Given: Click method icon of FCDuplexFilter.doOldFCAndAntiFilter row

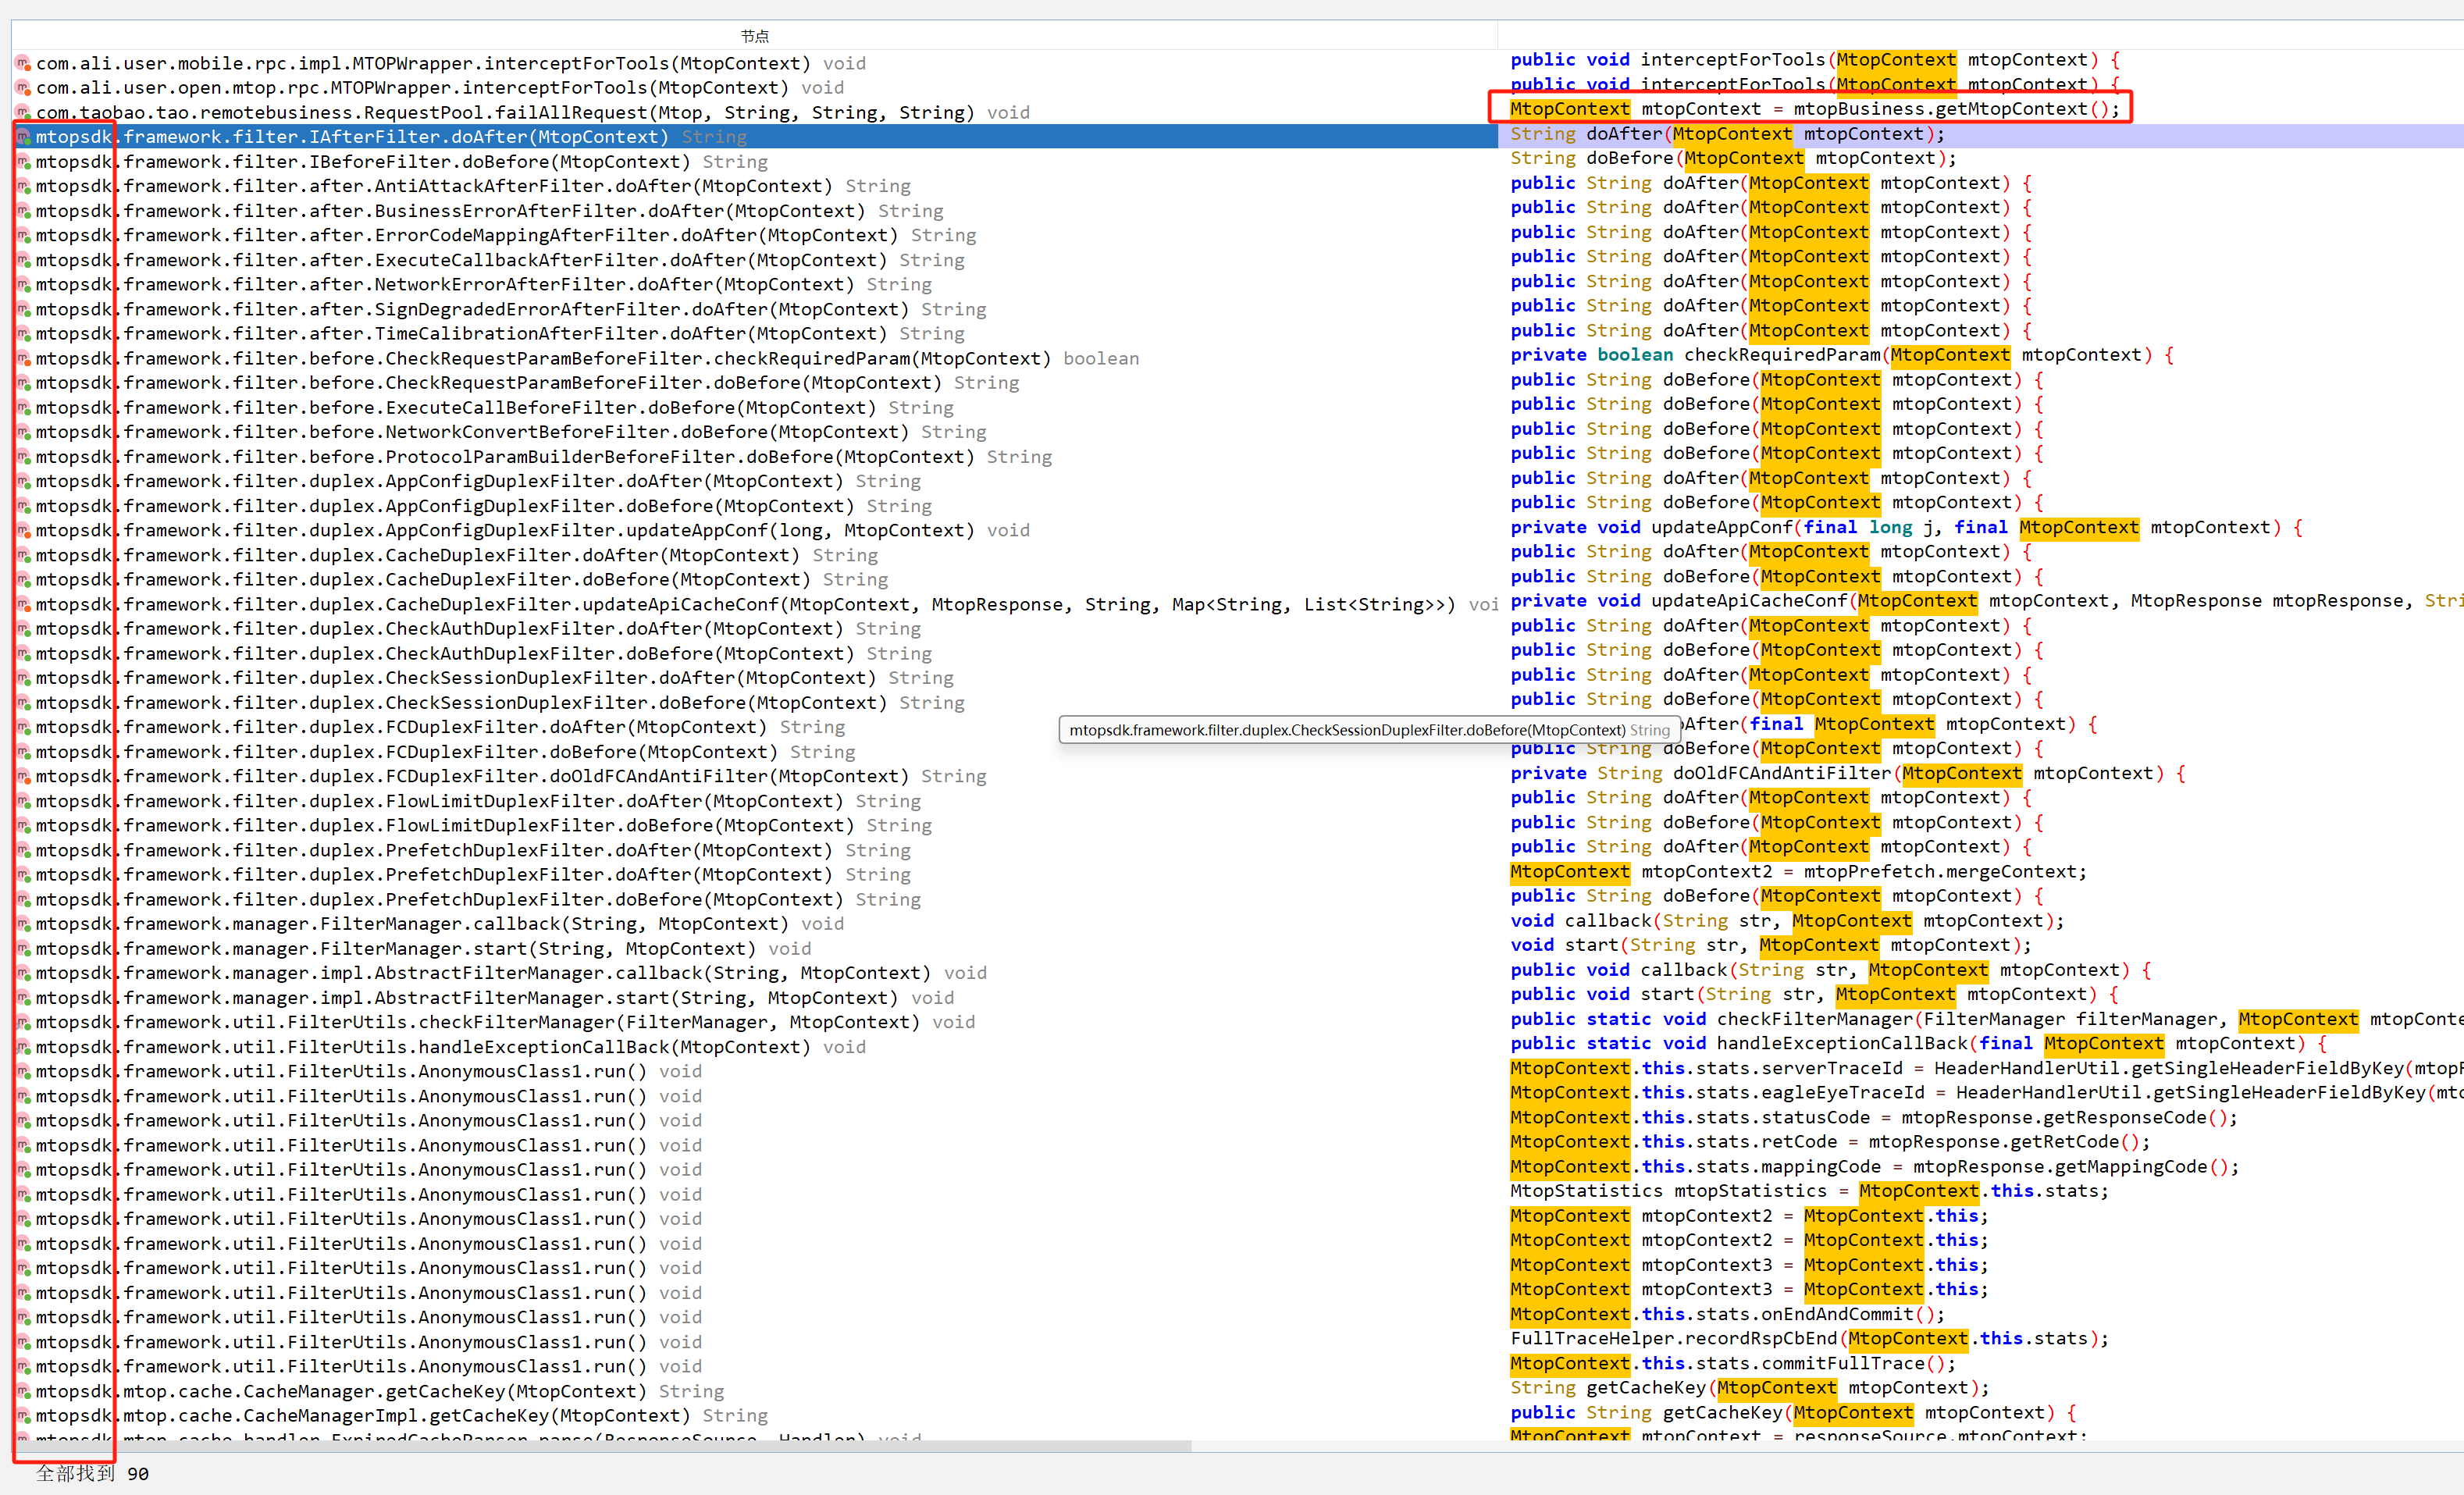Looking at the screenshot, I should click(x=23, y=777).
